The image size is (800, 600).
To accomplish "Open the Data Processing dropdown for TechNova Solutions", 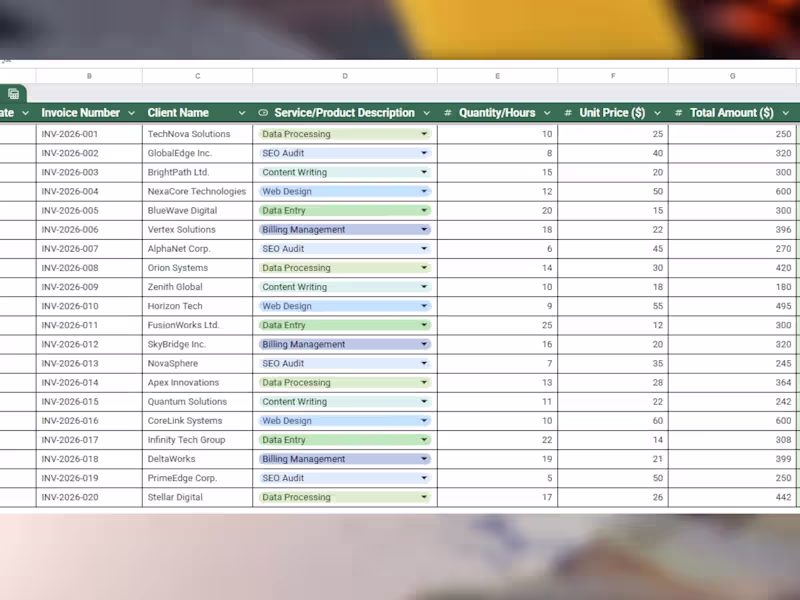I will pos(424,134).
